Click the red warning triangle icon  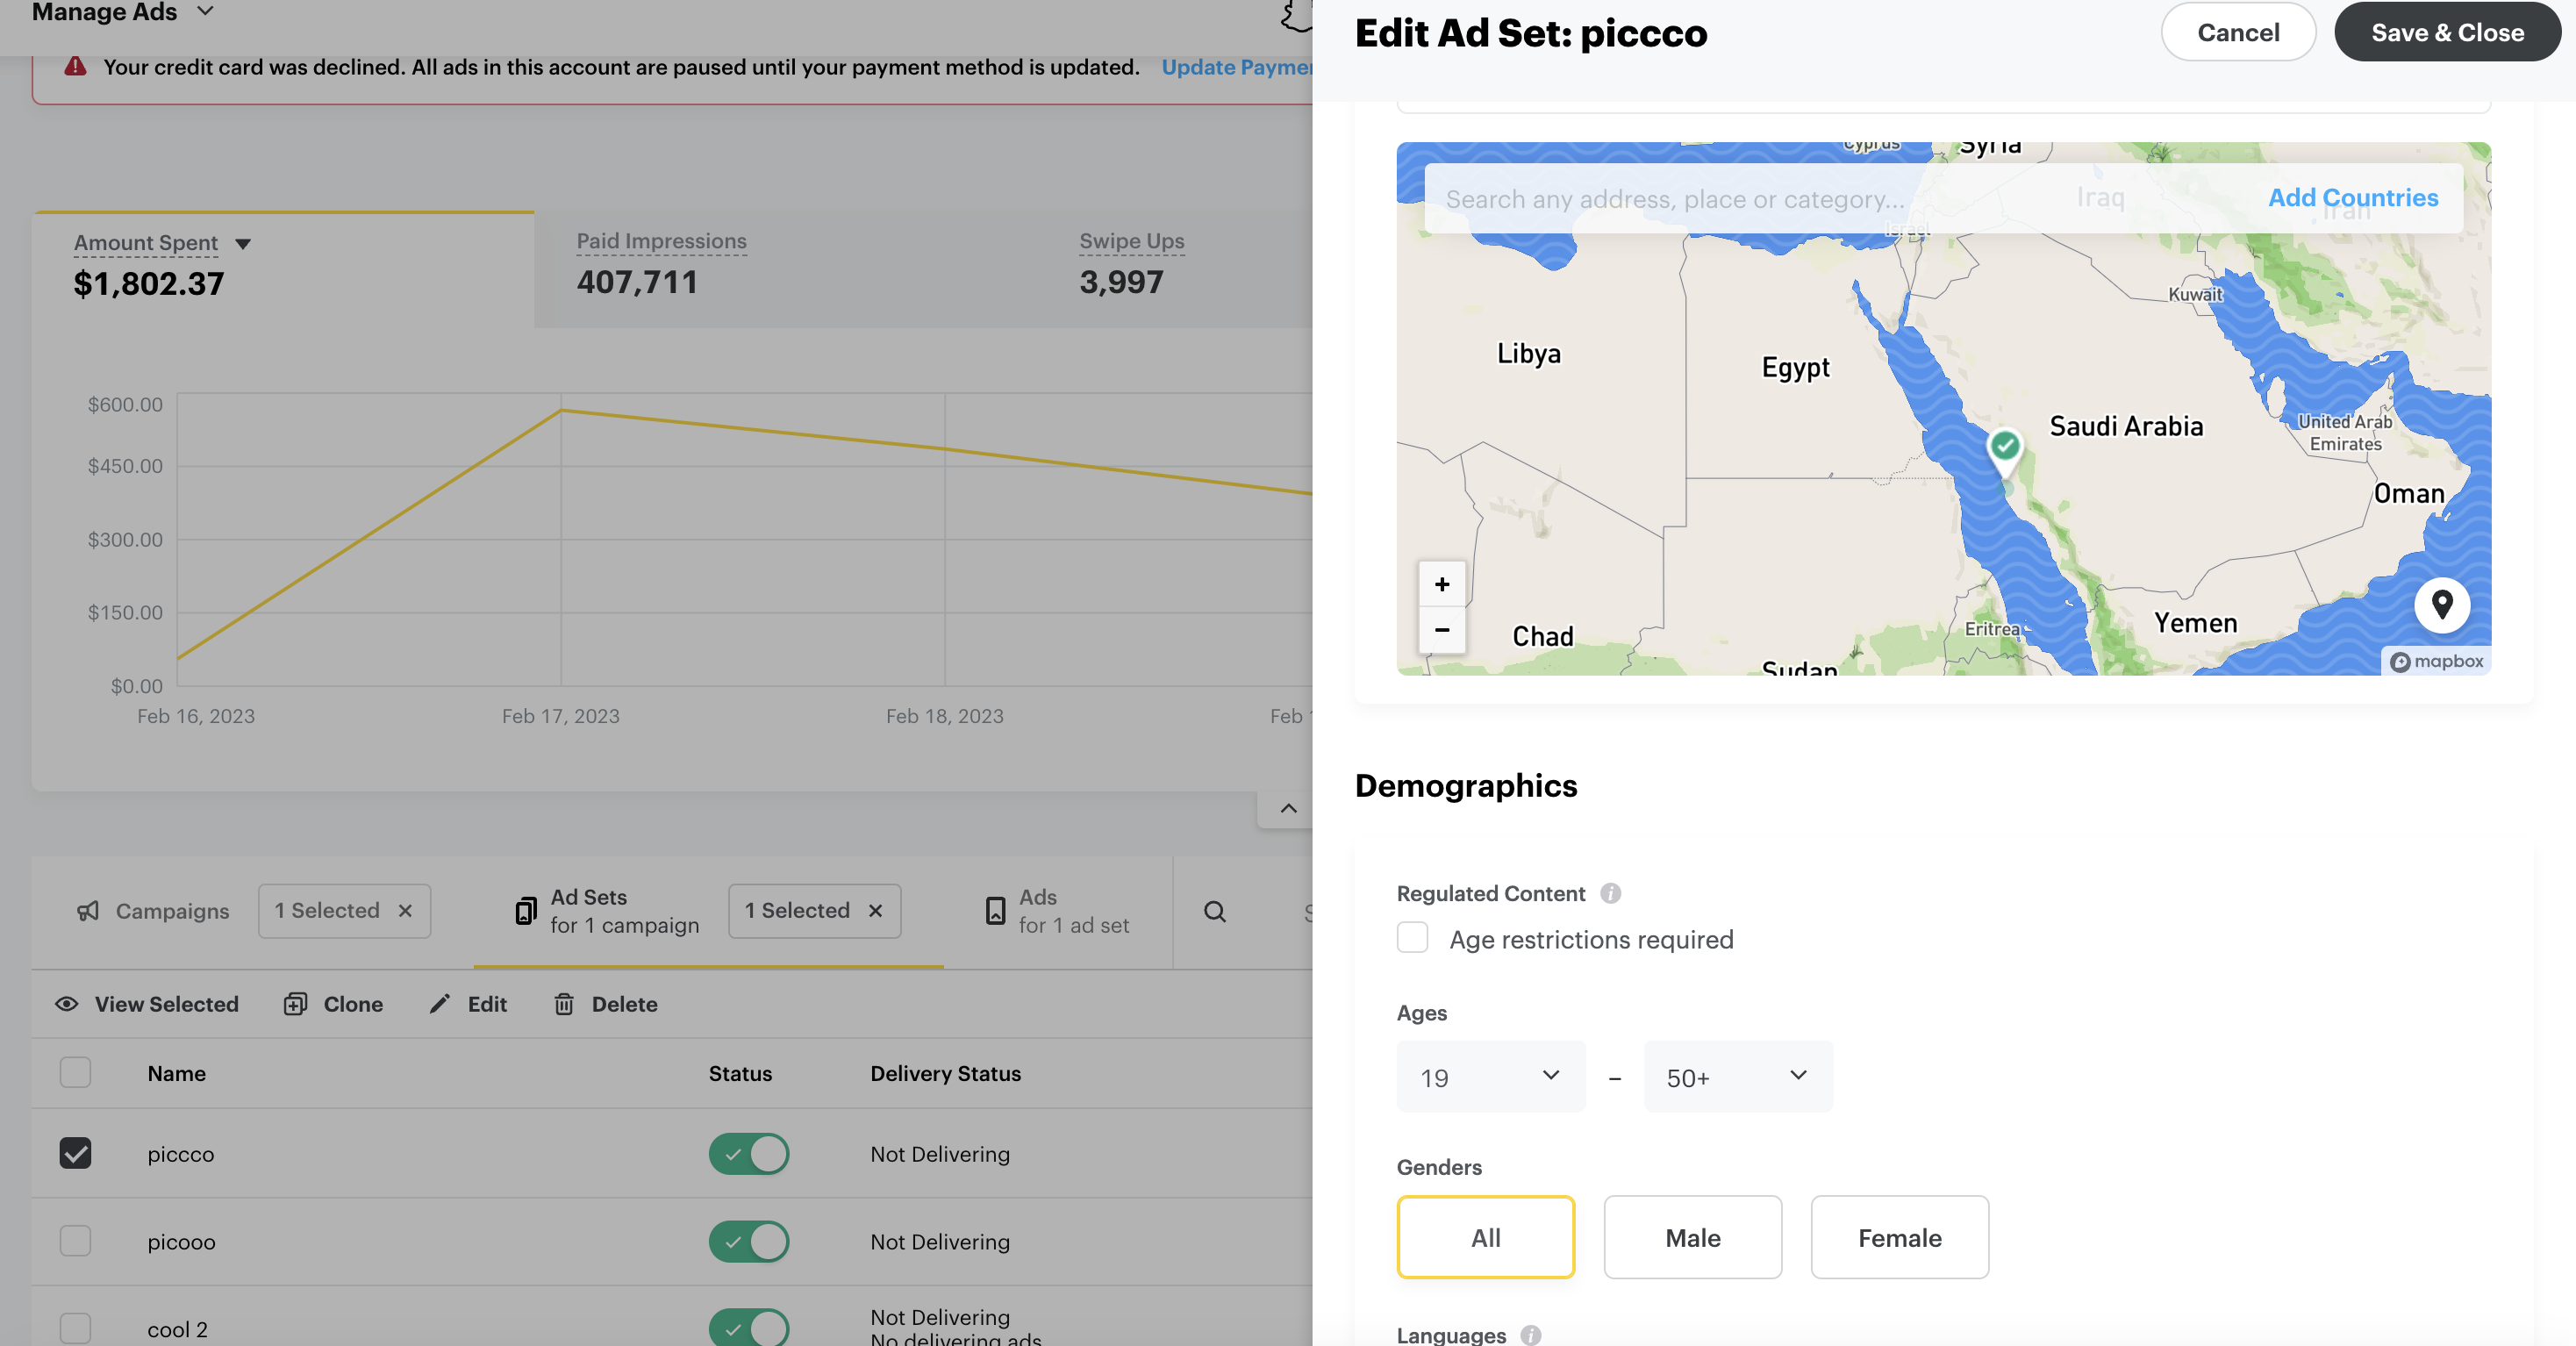(x=75, y=66)
